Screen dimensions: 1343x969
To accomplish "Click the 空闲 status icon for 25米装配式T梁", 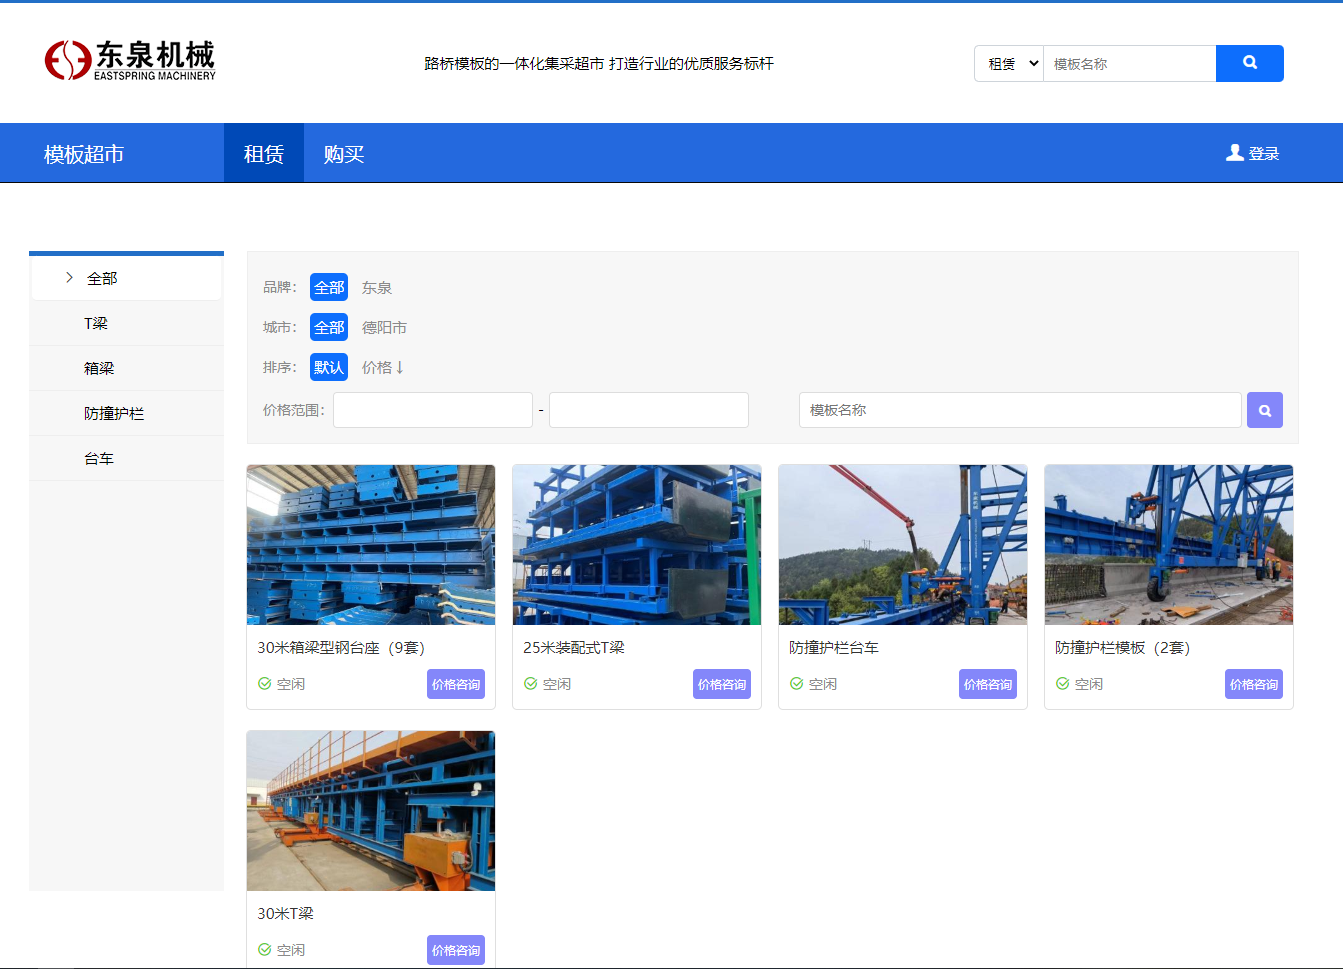I will [531, 684].
